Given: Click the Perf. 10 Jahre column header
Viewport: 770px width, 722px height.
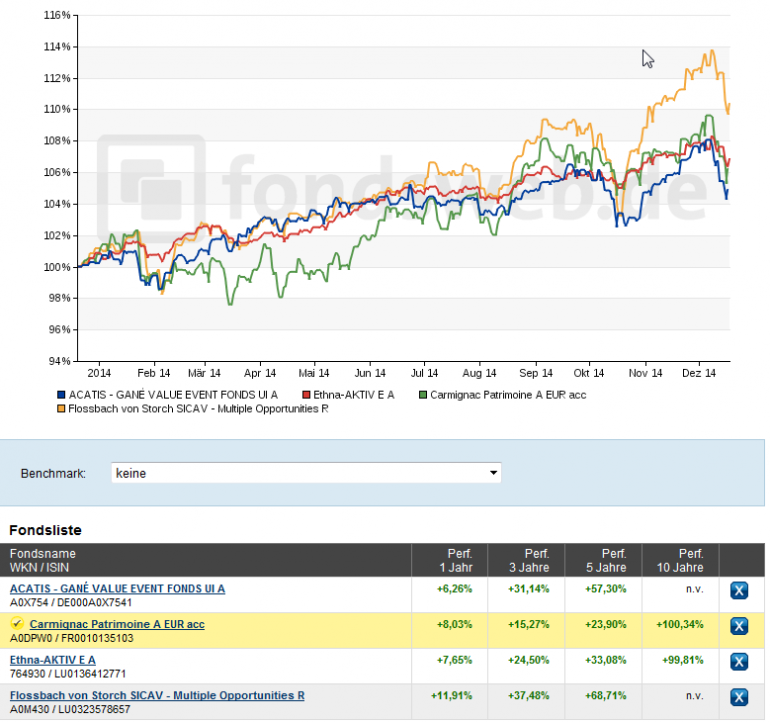Looking at the screenshot, I should point(681,560).
